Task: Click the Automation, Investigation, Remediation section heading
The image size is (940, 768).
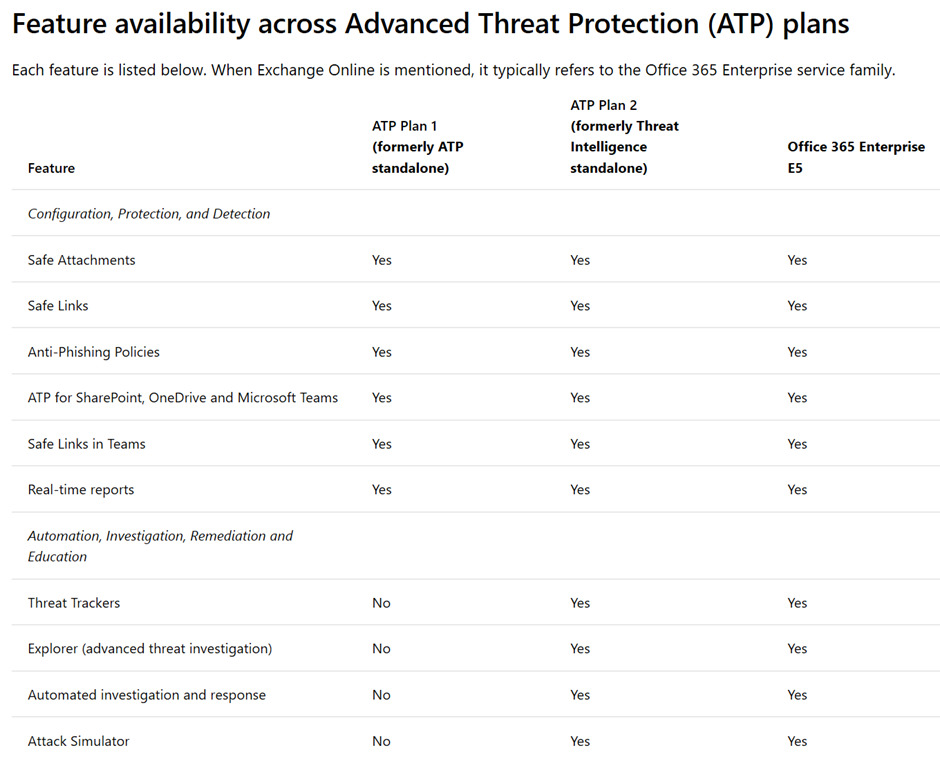Action: 160,546
